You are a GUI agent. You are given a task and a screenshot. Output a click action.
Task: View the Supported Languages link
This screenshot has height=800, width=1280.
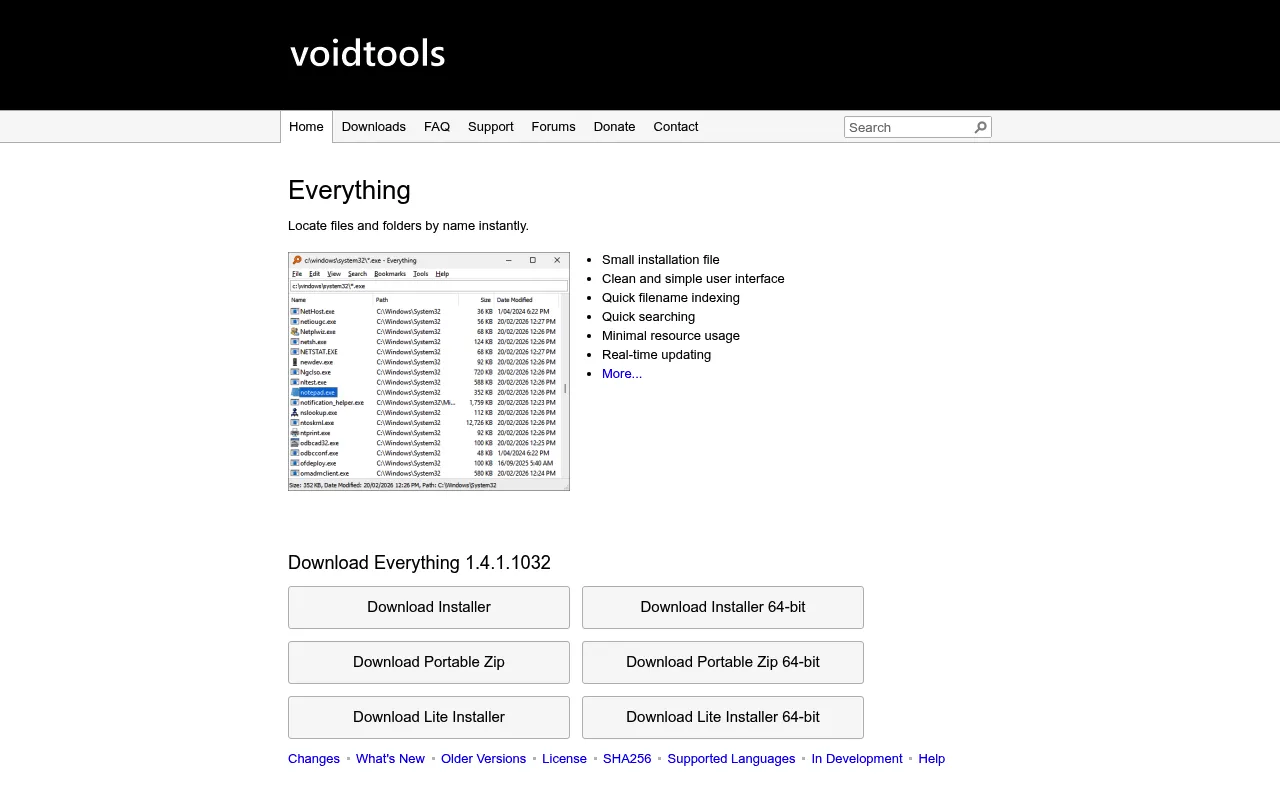point(731,759)
